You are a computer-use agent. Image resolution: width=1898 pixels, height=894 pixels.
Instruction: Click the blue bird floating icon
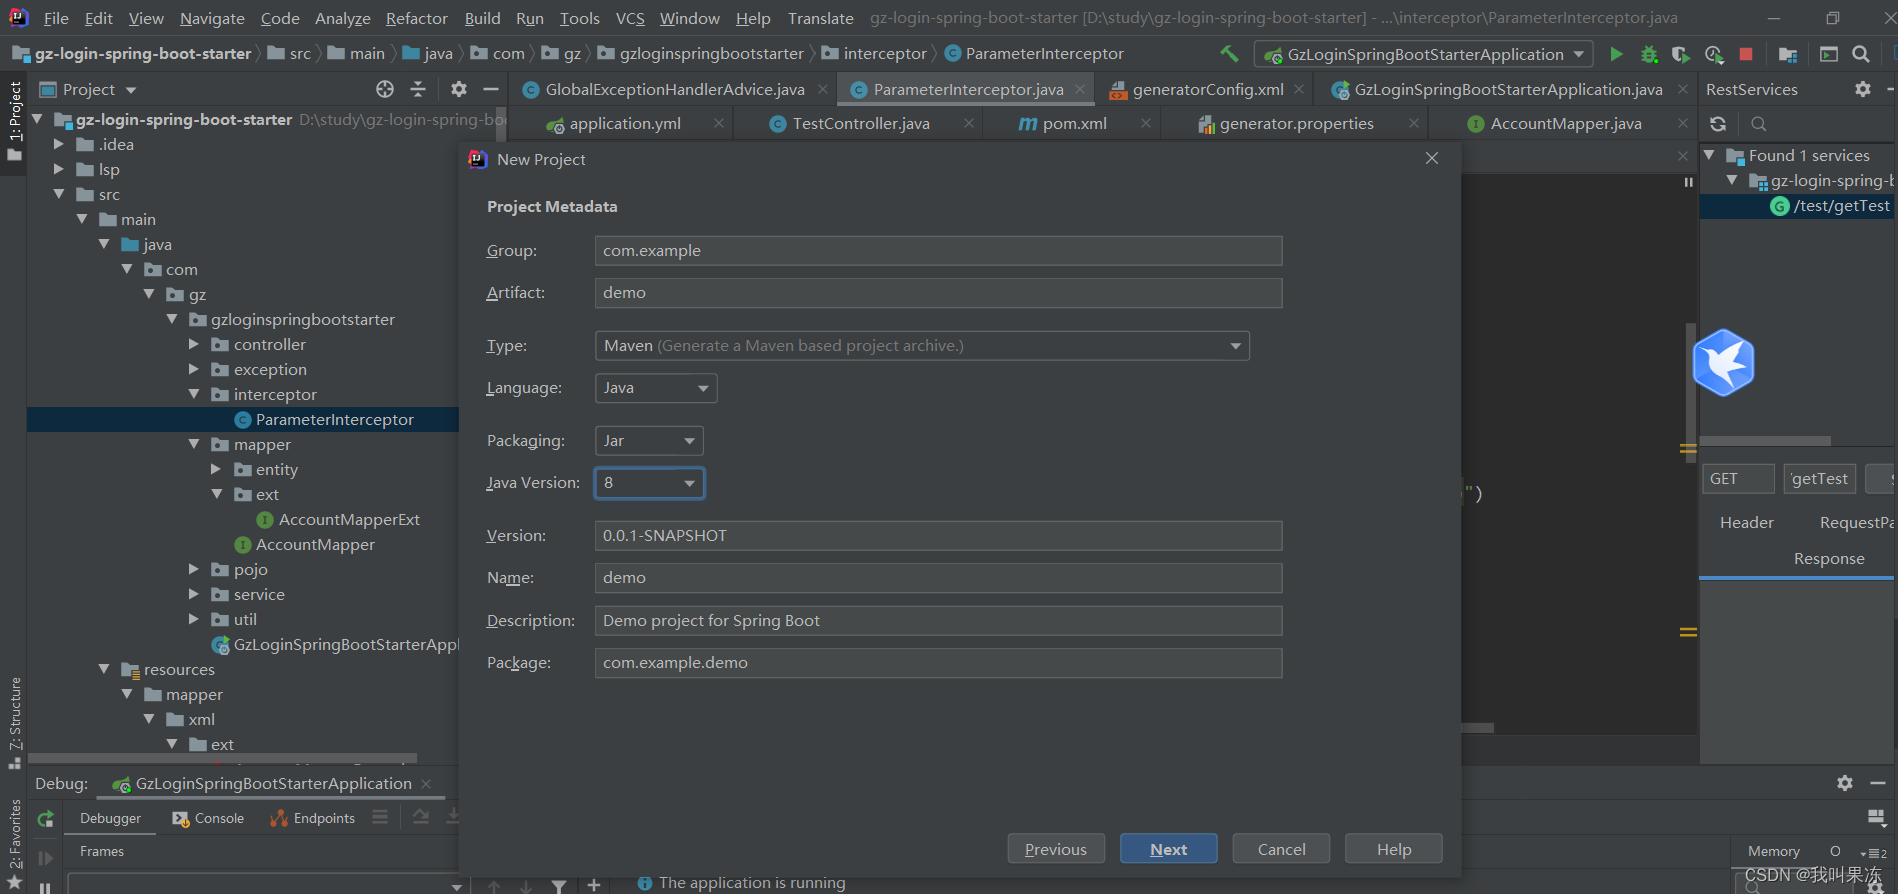click(x=1723, y=362)
